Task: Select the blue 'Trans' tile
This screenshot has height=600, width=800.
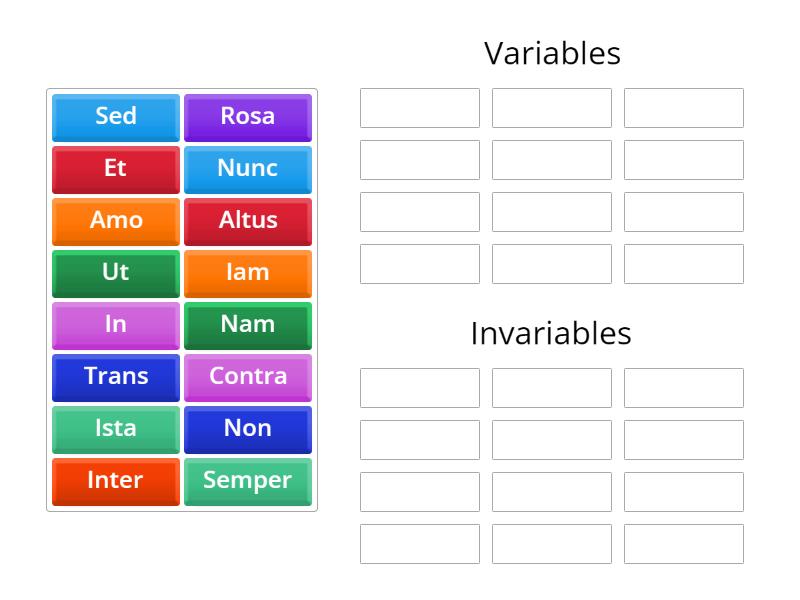Action: (114, 377)
